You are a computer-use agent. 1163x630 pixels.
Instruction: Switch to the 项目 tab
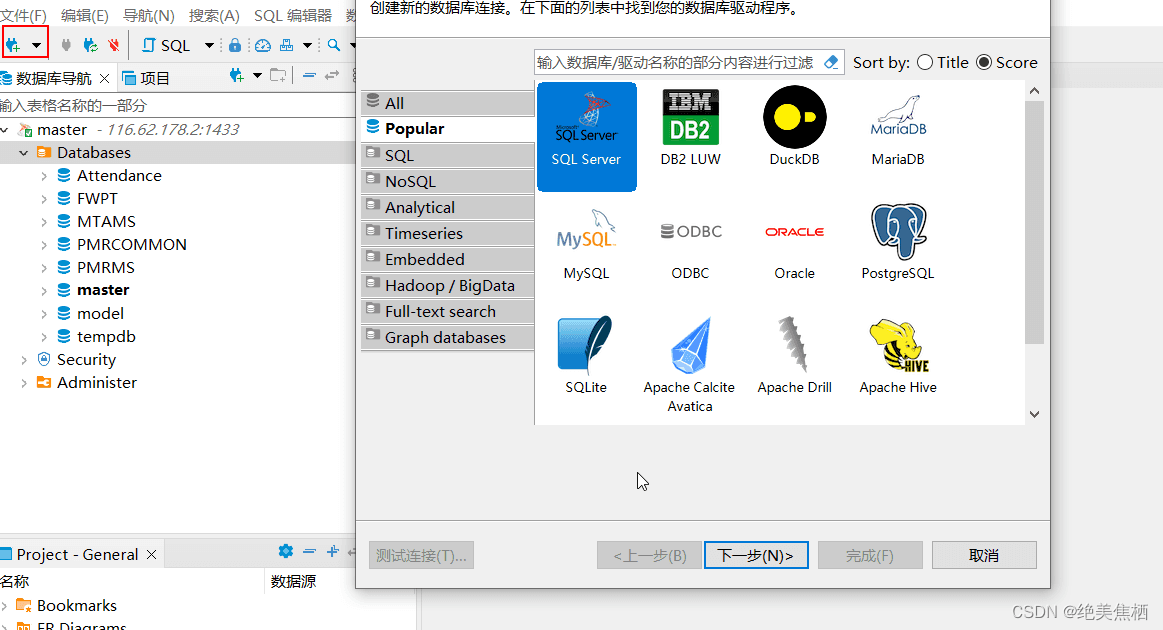coord(147,78)
